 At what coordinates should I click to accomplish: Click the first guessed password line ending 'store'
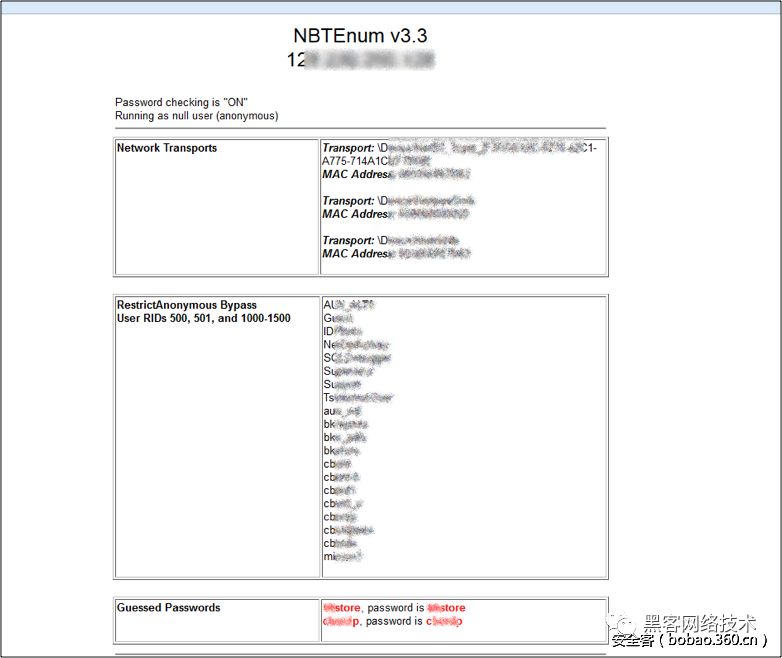[x=394, y=608]
